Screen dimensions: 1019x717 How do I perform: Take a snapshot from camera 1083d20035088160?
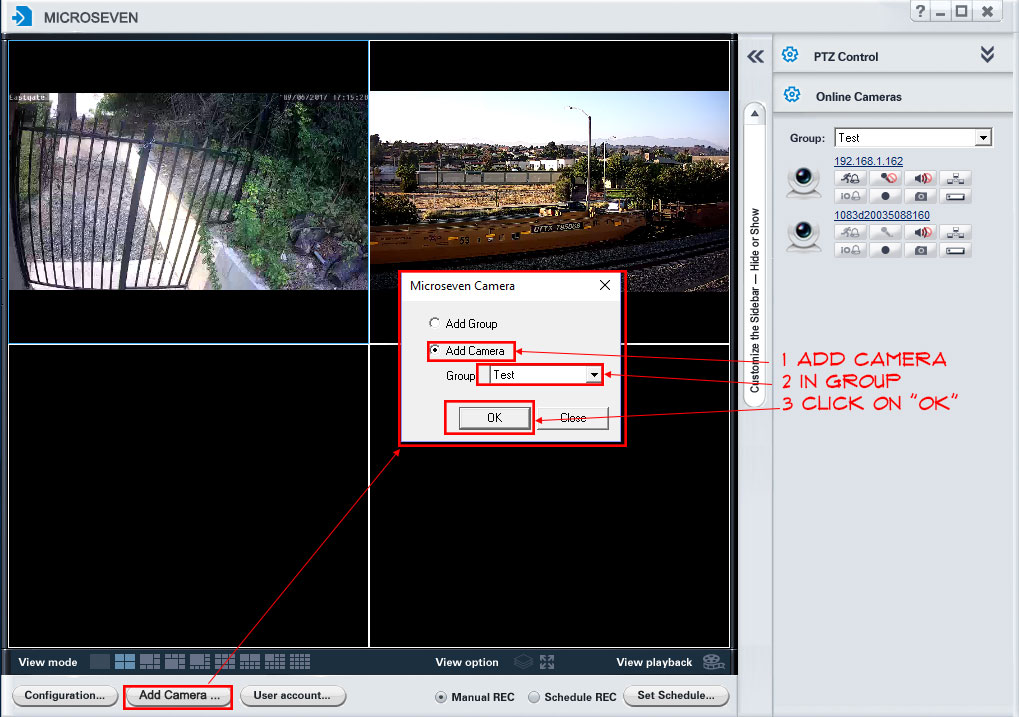(920, 250)
